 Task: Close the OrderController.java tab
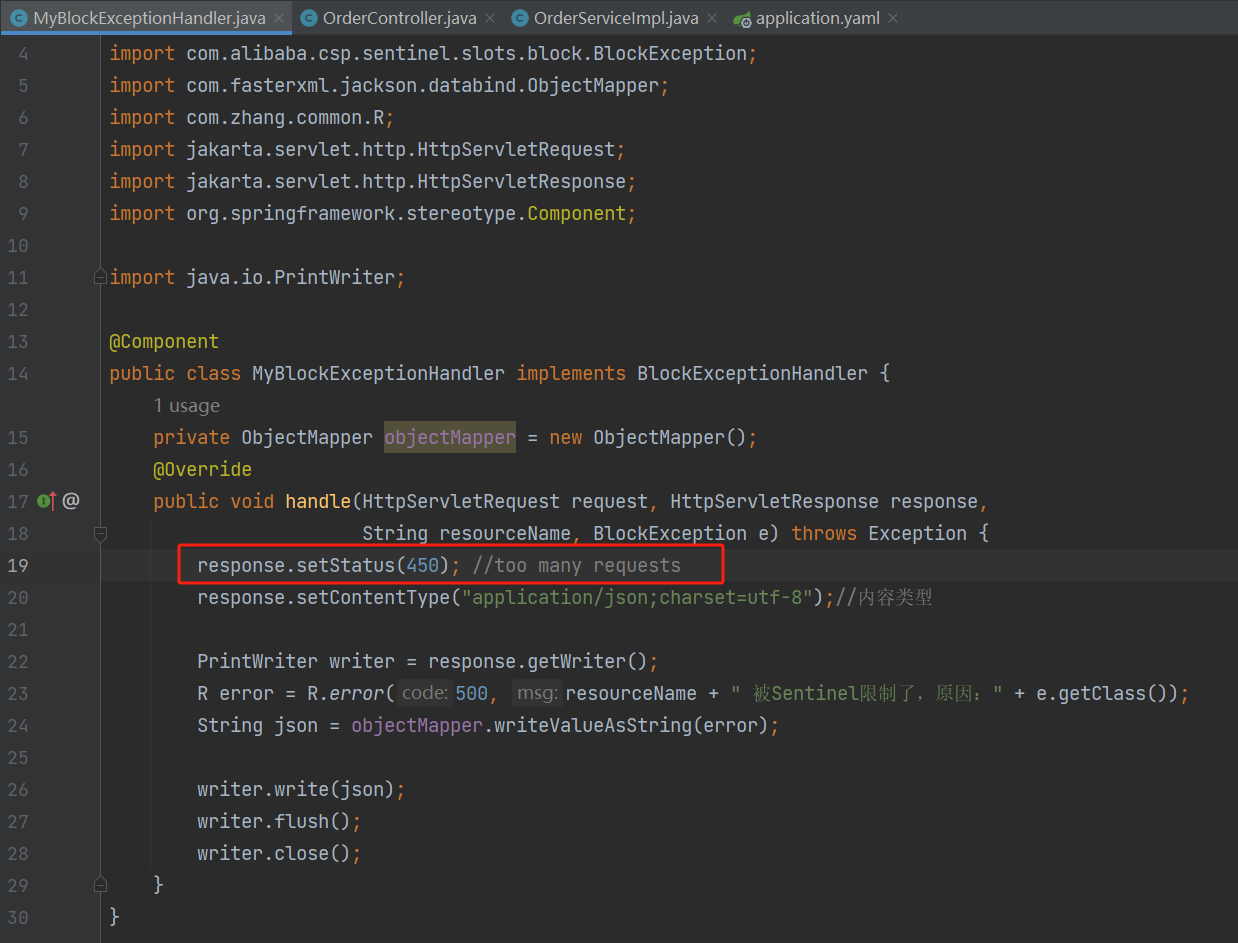pyautogui.click(x=490, y=18)
